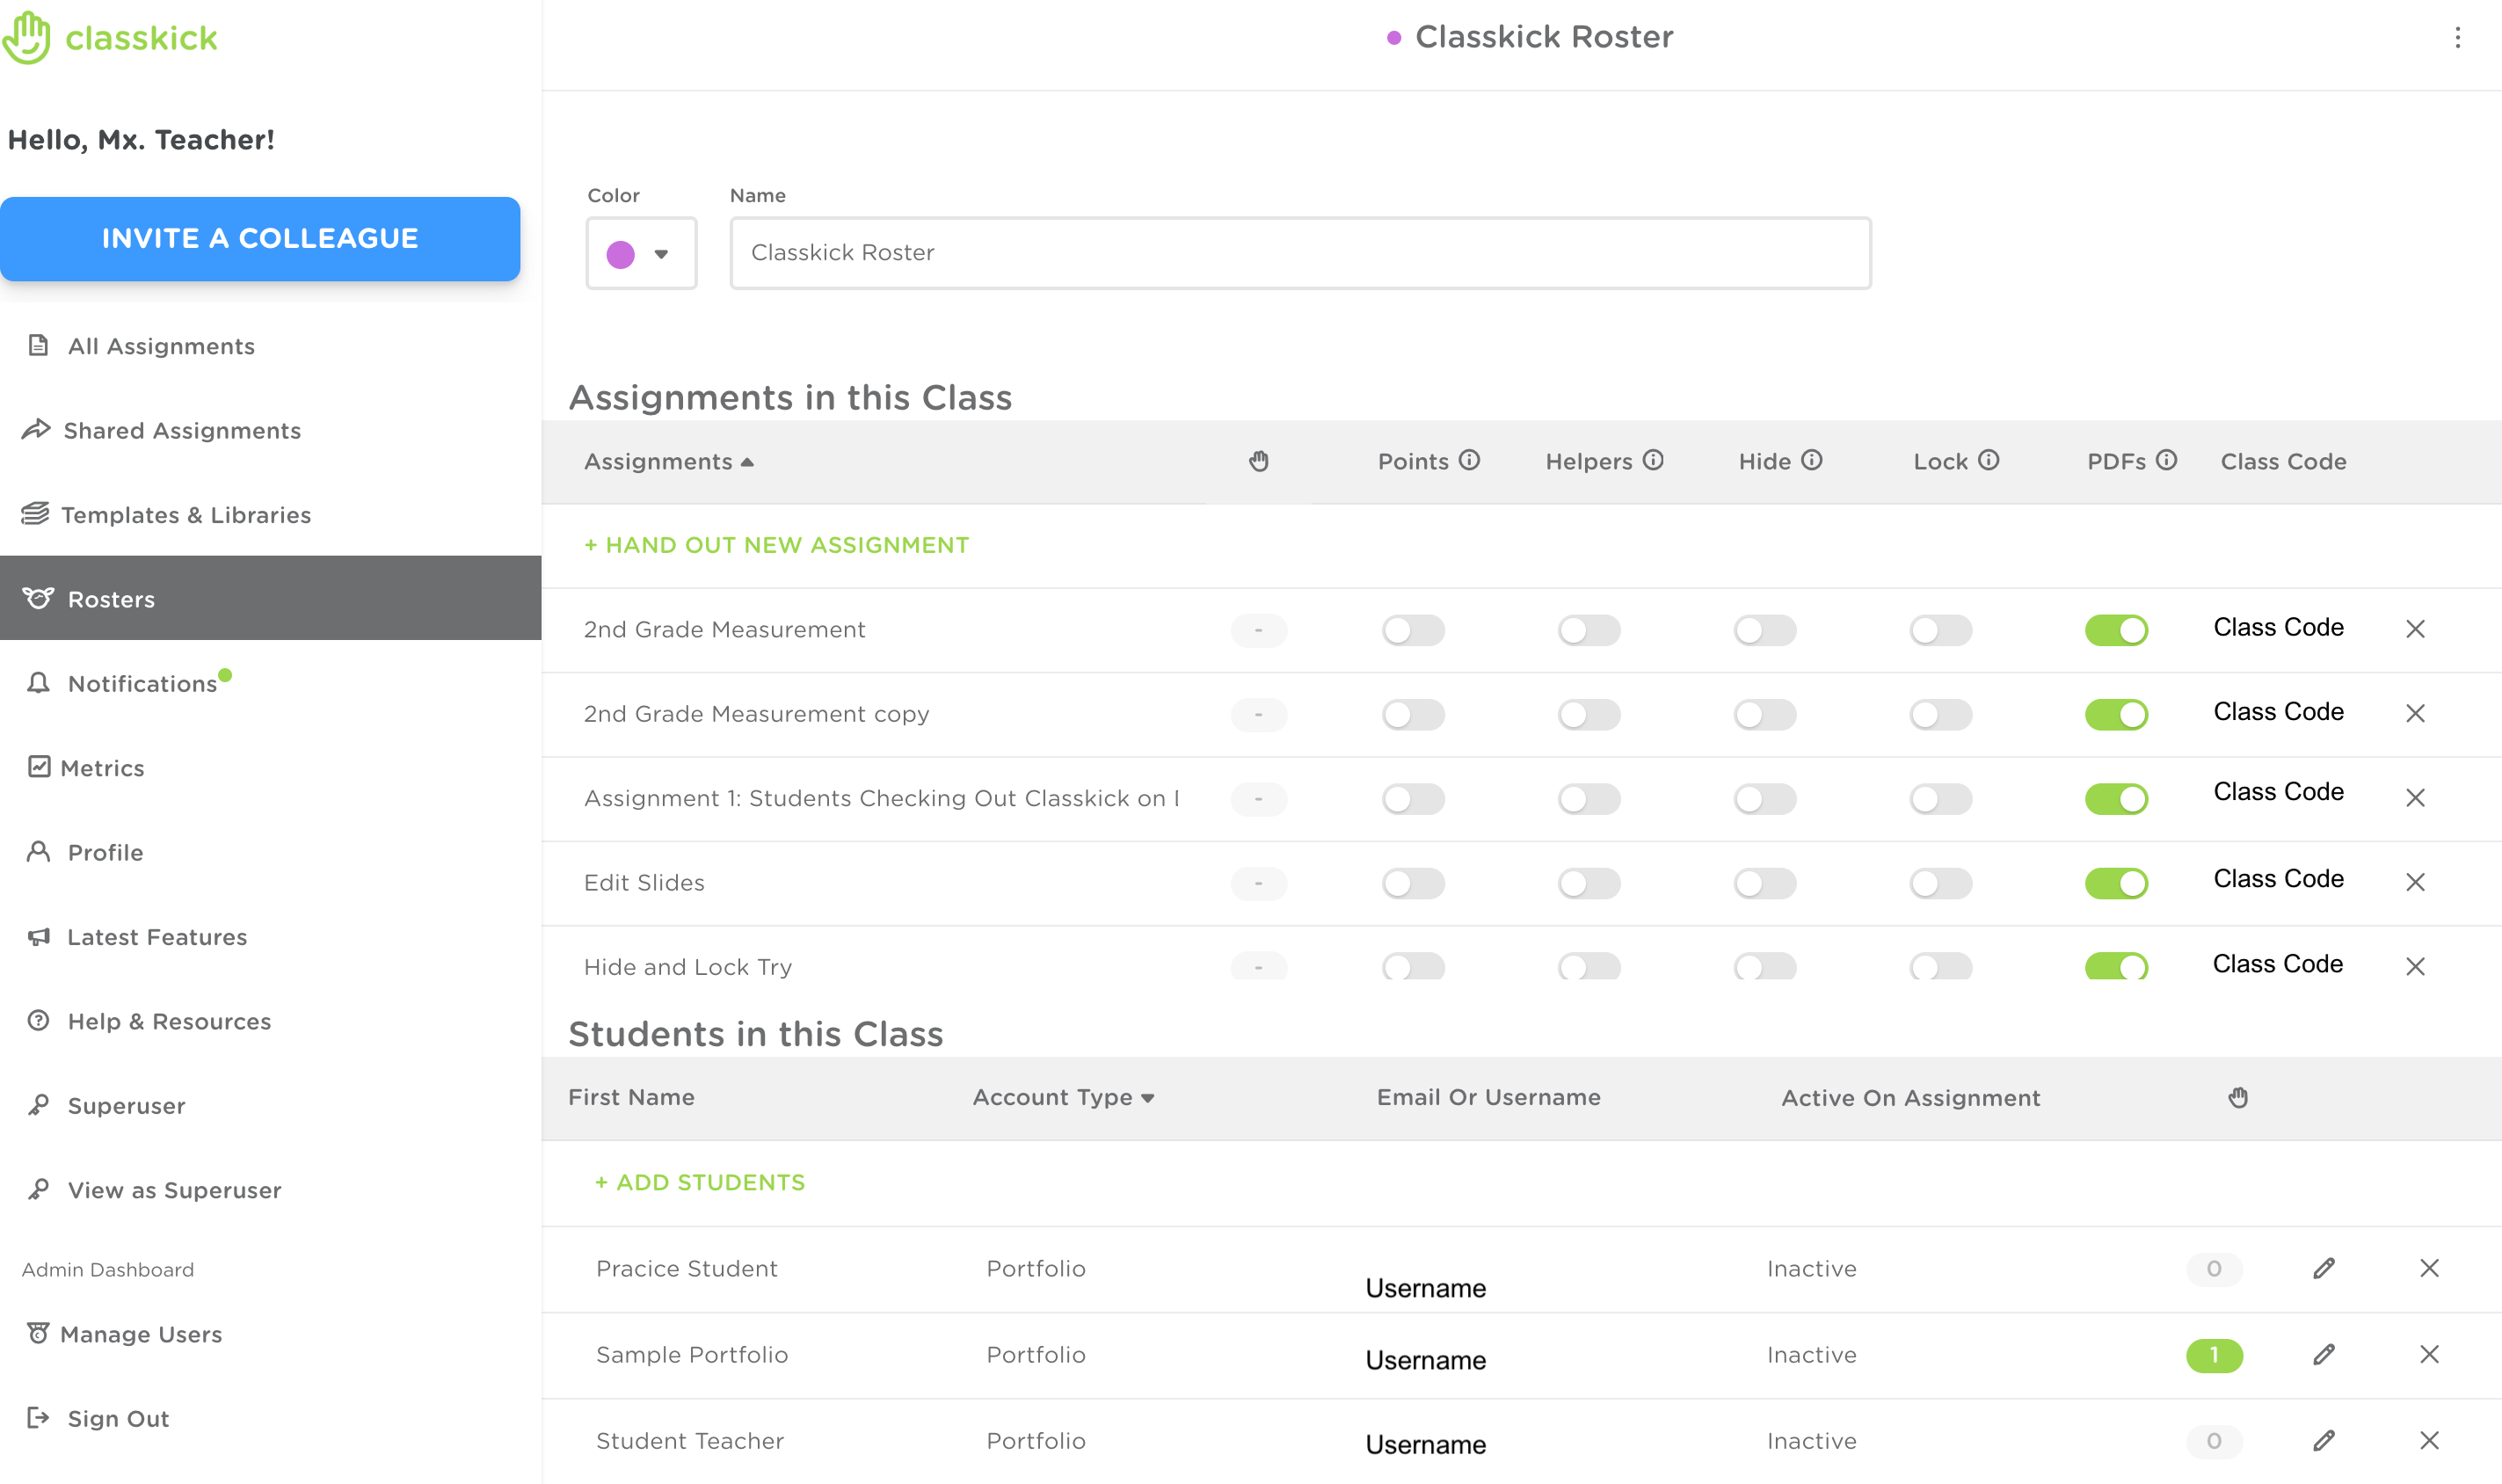Toggle Helpers for 2nd Grade Measurement
The height and width of the screenshot is (1484, 2502).
coord(1588,630)
